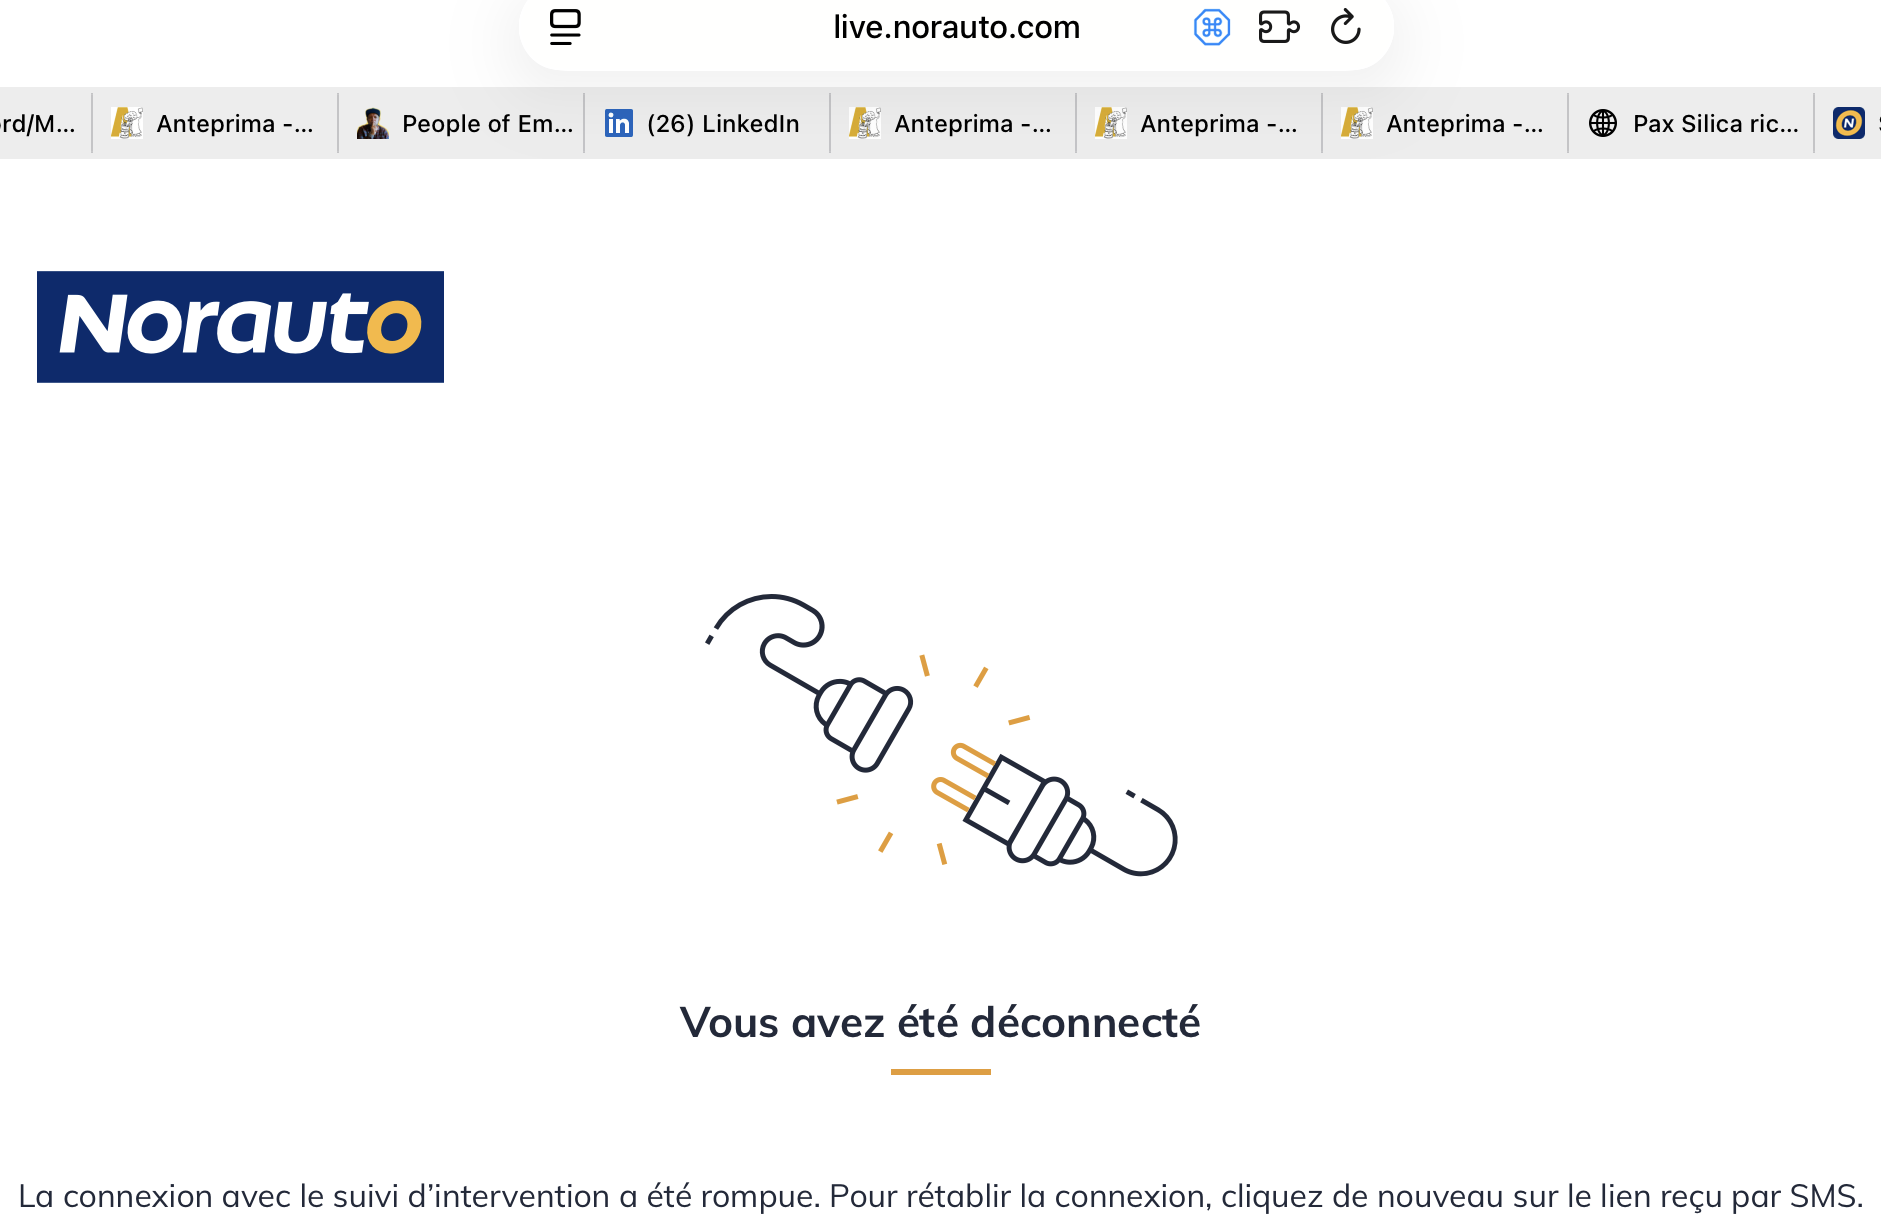
Task: Click the LinkedIn favicon on its tab
Action: (x=619, y=123)
